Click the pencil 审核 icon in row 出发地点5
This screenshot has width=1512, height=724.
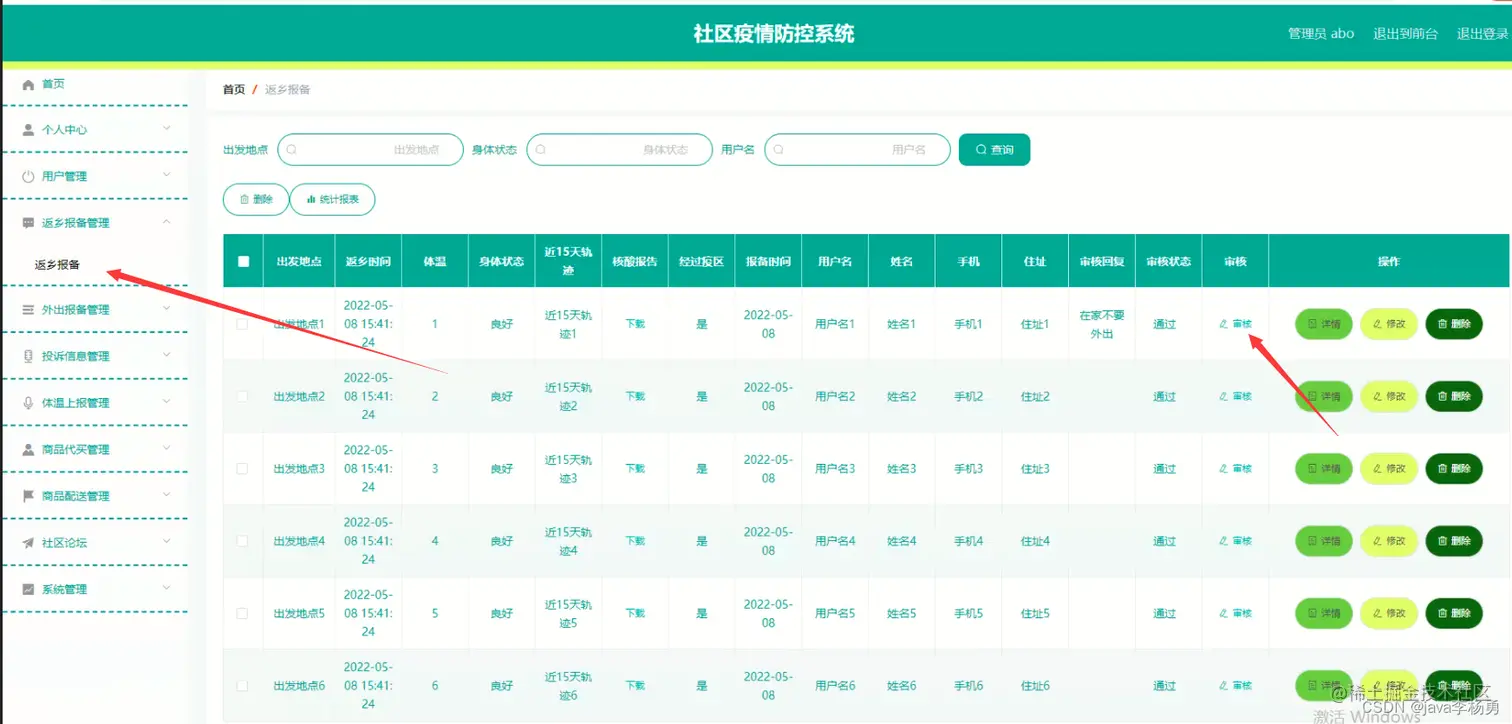pos(1224,613)
